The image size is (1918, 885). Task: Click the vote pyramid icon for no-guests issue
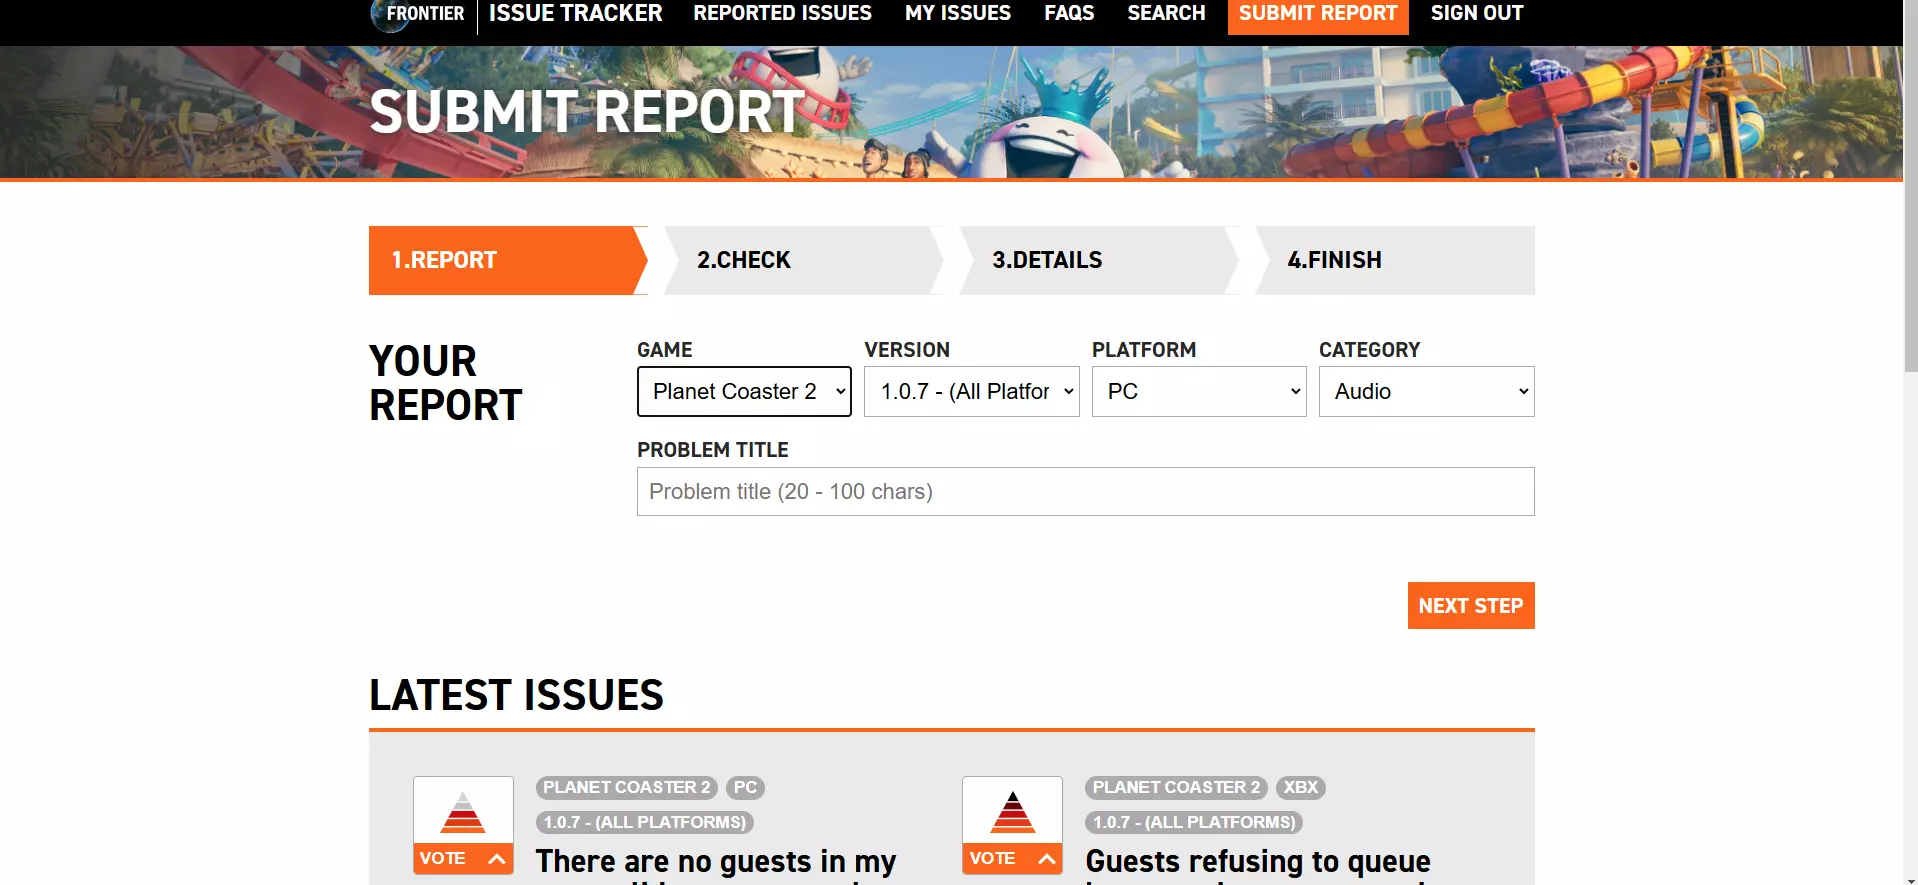pos(463,812)
